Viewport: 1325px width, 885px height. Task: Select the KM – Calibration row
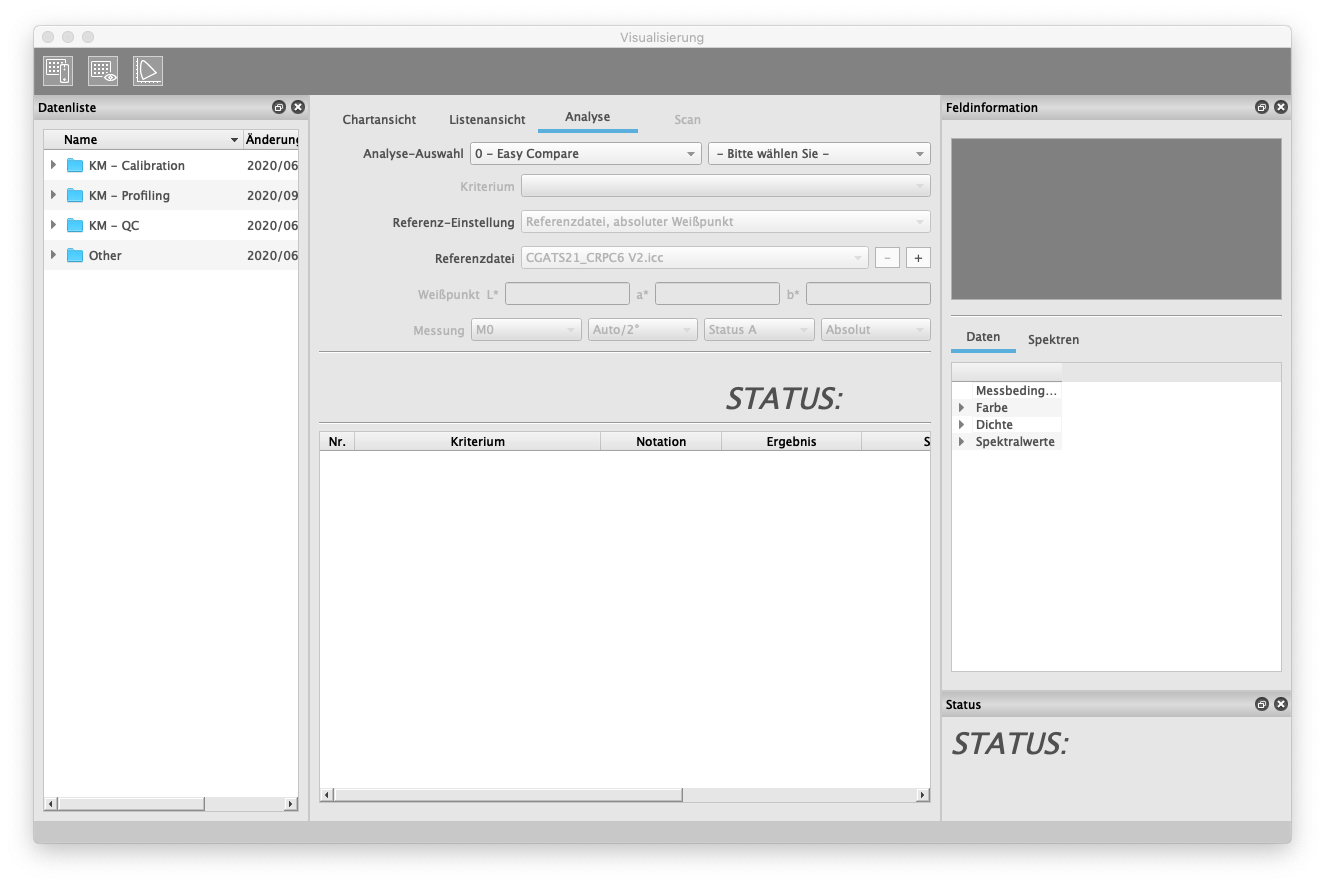click(x=171, y=165)
